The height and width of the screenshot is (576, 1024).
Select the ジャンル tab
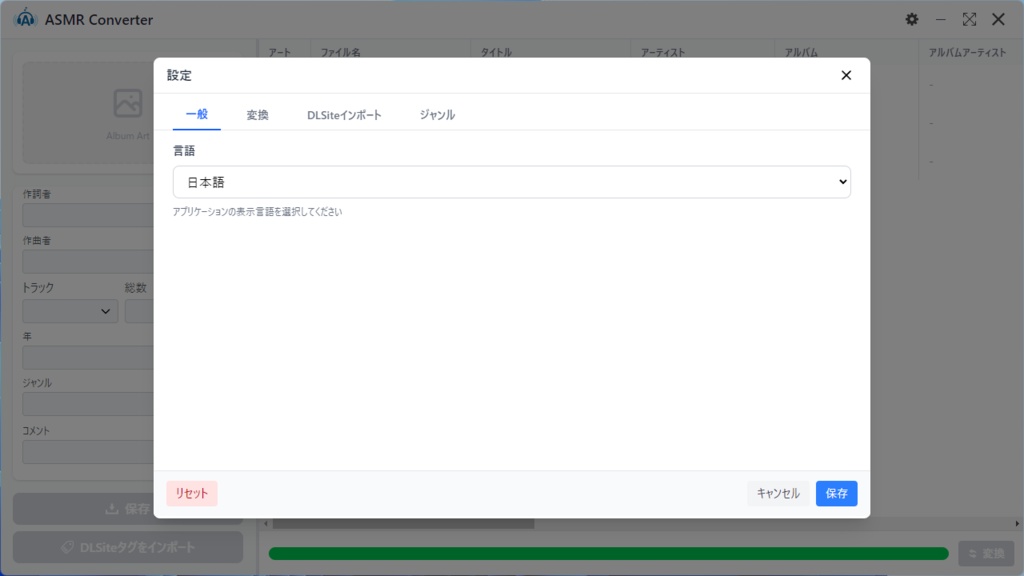[x=437, y=115]
